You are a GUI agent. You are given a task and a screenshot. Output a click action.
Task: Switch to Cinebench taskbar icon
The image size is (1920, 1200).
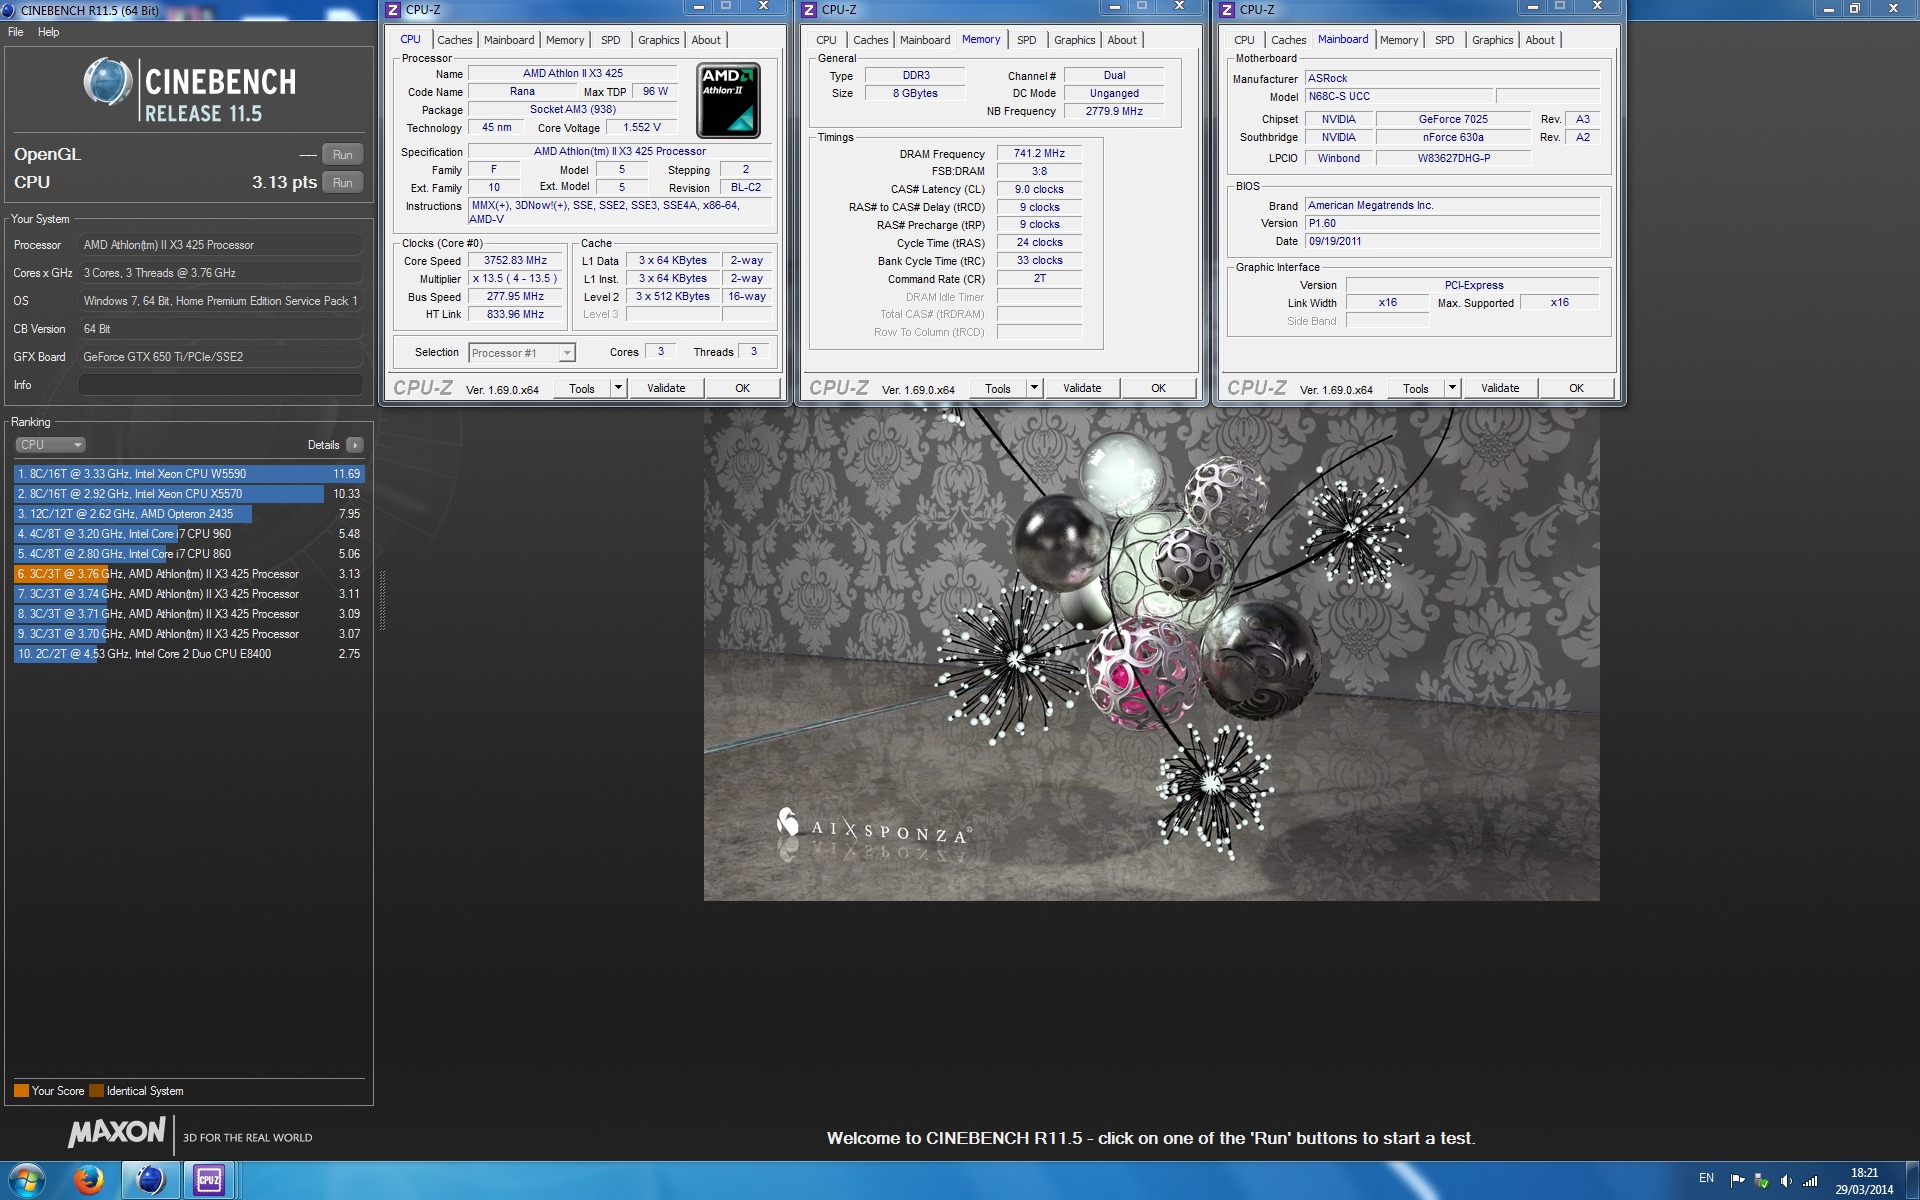point(150,1181)
